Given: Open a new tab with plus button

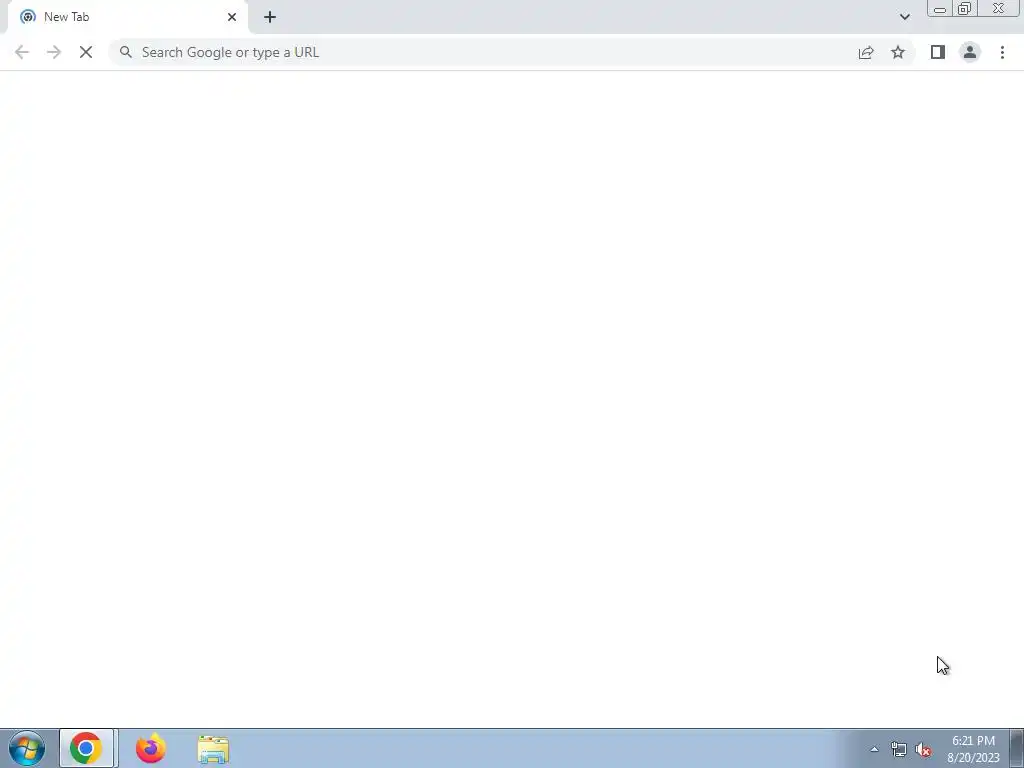Looking at the screenshot, I should tap(270, 17).
